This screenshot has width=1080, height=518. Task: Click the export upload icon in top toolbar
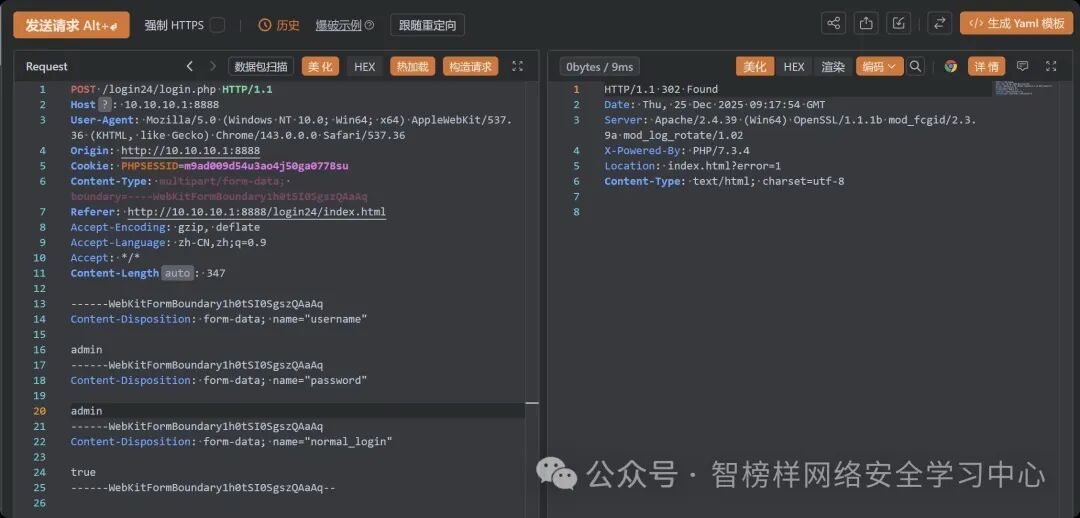point(866,23)
